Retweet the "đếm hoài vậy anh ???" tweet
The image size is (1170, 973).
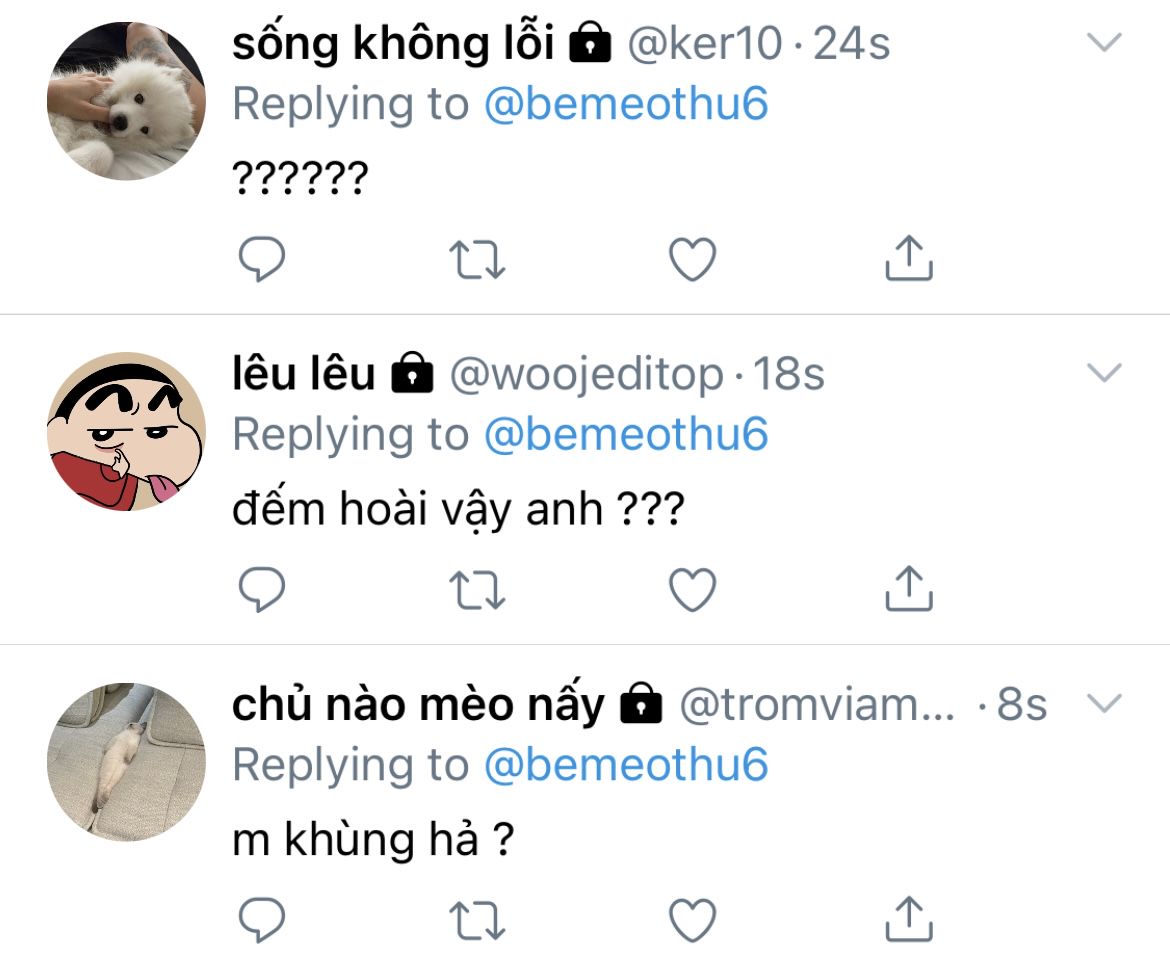[477, 589]
